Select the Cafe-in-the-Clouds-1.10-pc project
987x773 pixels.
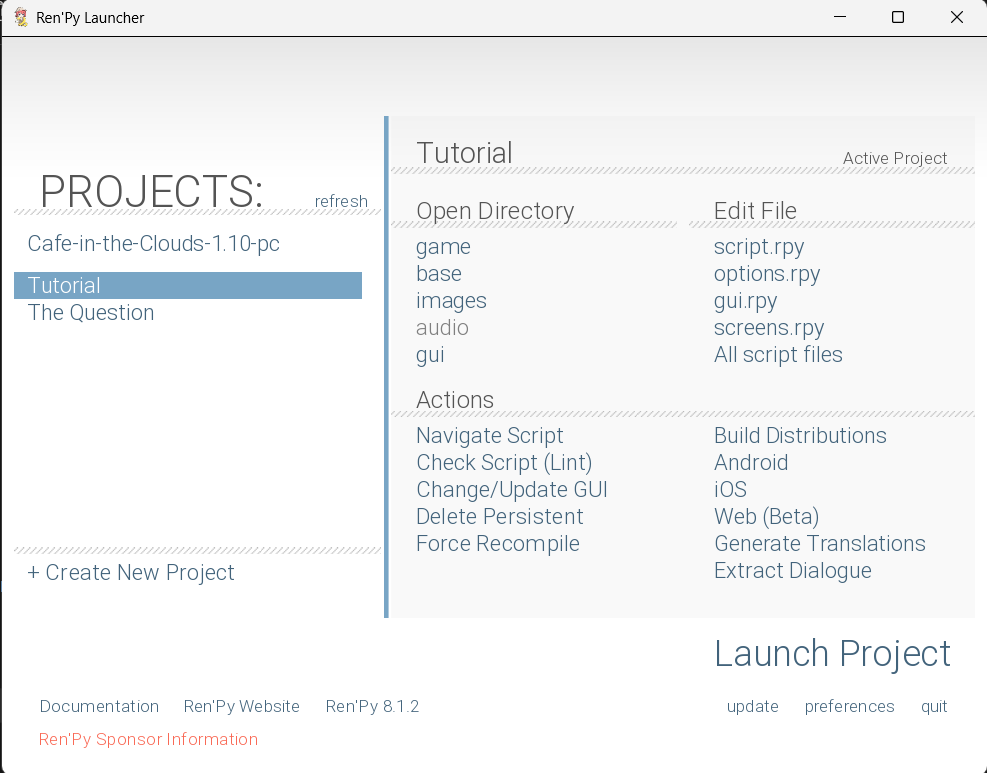tap(154, 244)
